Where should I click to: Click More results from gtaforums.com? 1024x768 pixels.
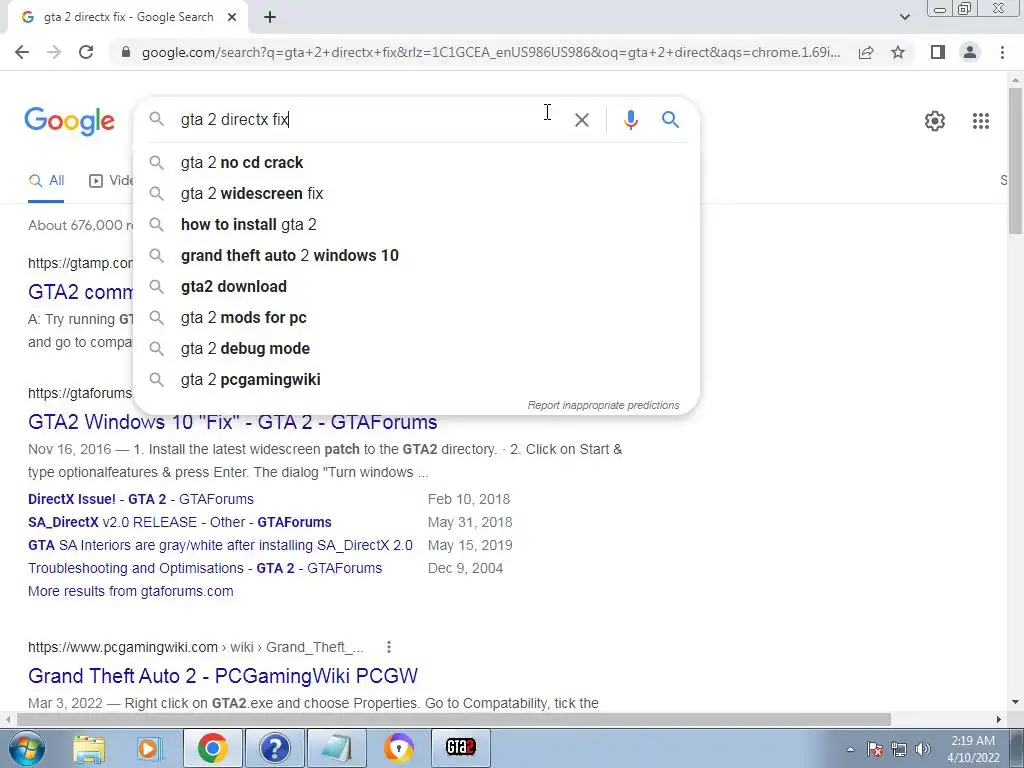(131, 591)
